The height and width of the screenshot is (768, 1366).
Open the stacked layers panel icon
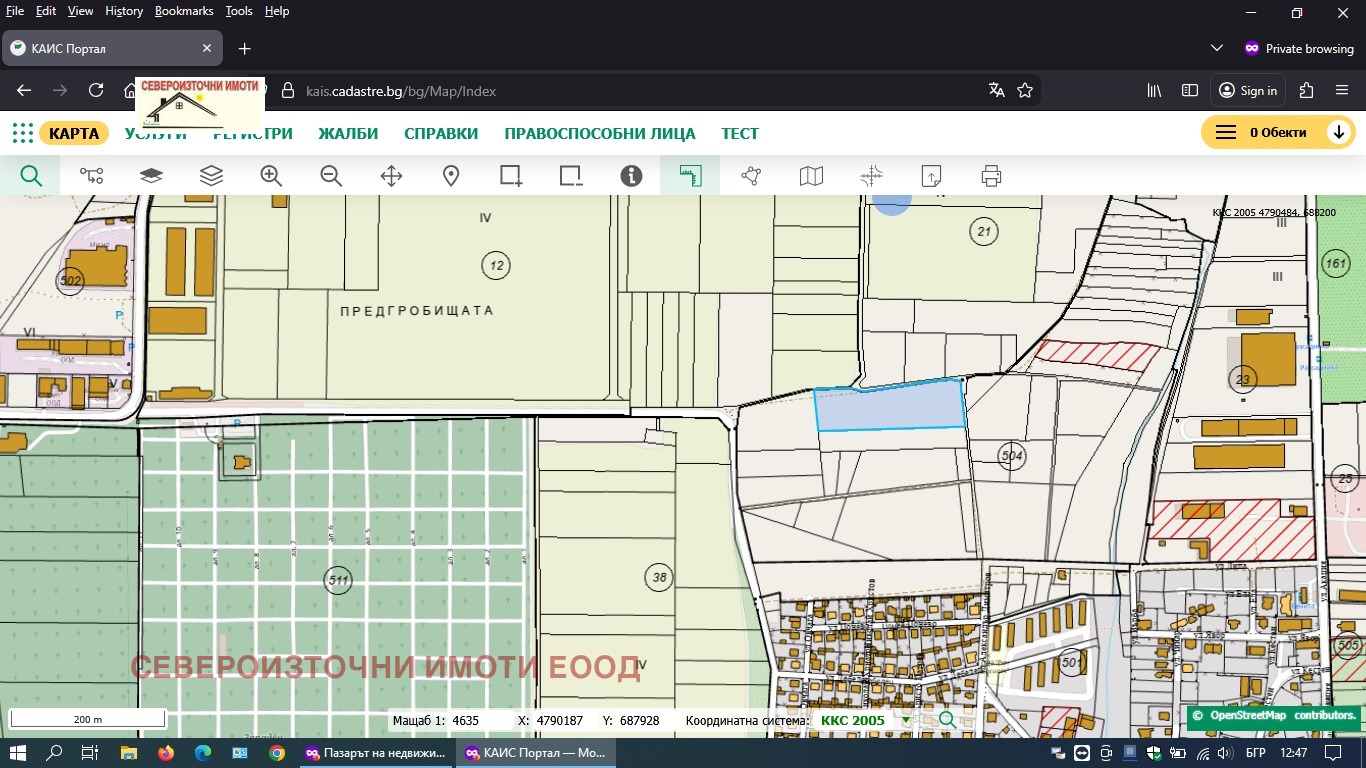point(211,176)
